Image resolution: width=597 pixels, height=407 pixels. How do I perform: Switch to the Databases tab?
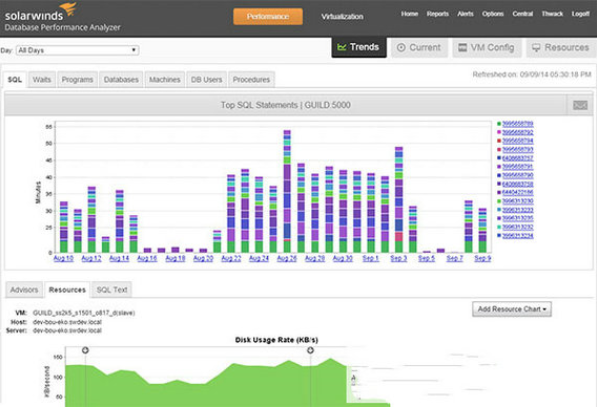[121, 80]
